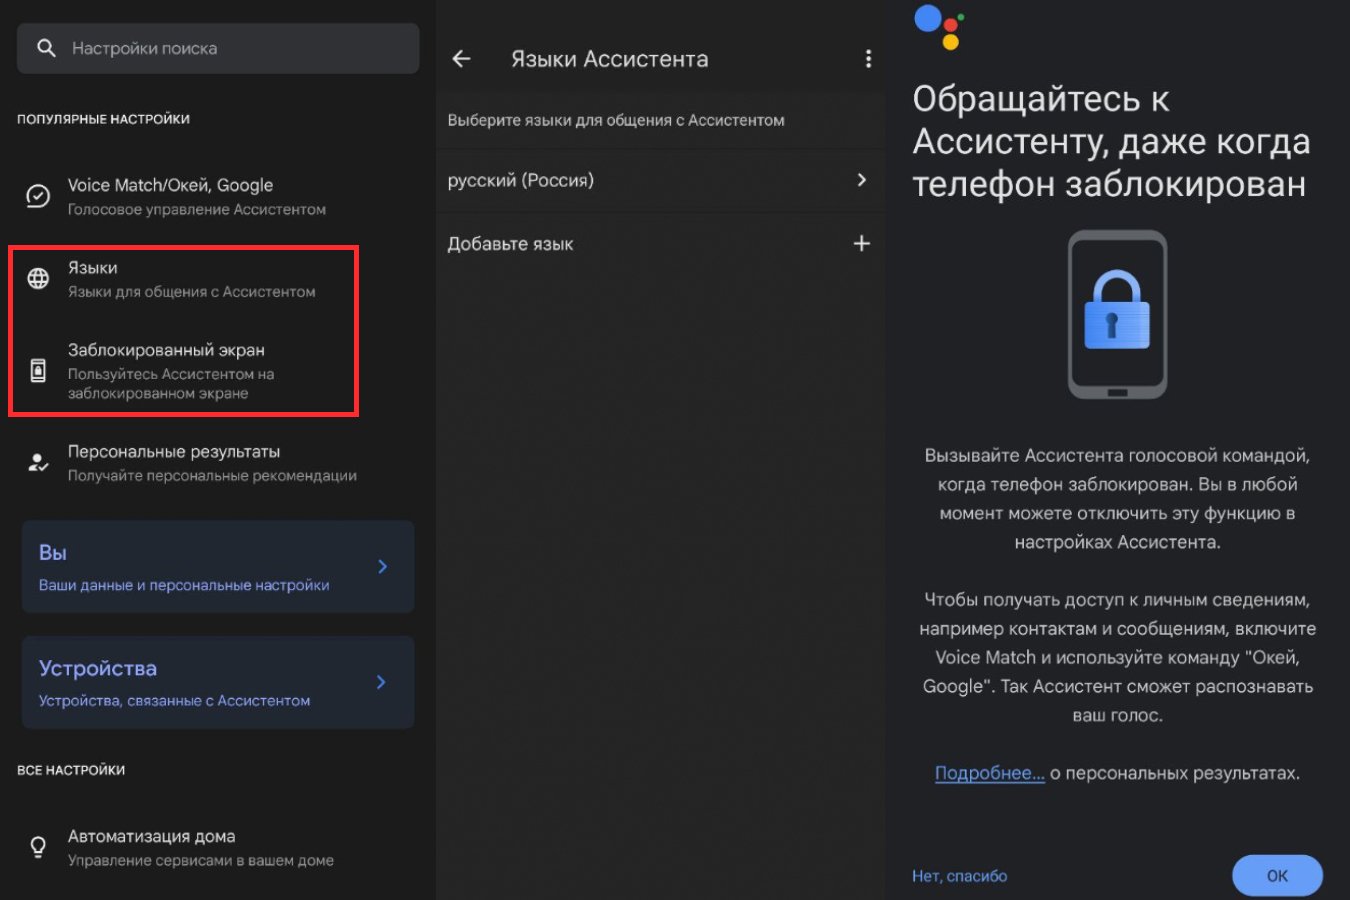Viewport: 1350px width, 900px height.
Task: Click the home automation lightbulb icon
Action: tap(38, 847)
